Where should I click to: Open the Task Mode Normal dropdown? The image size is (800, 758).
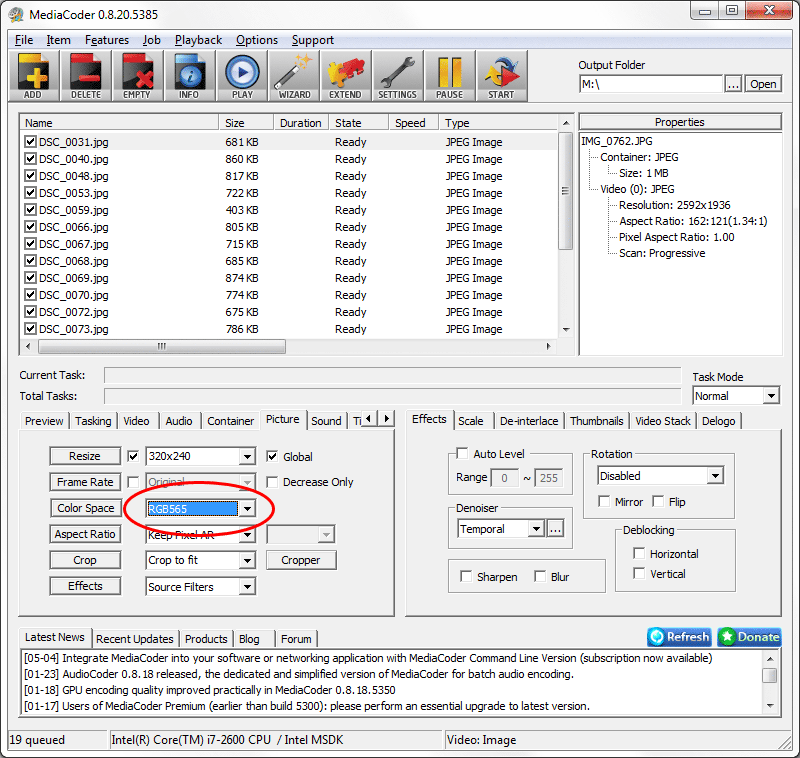coord(771,395)
